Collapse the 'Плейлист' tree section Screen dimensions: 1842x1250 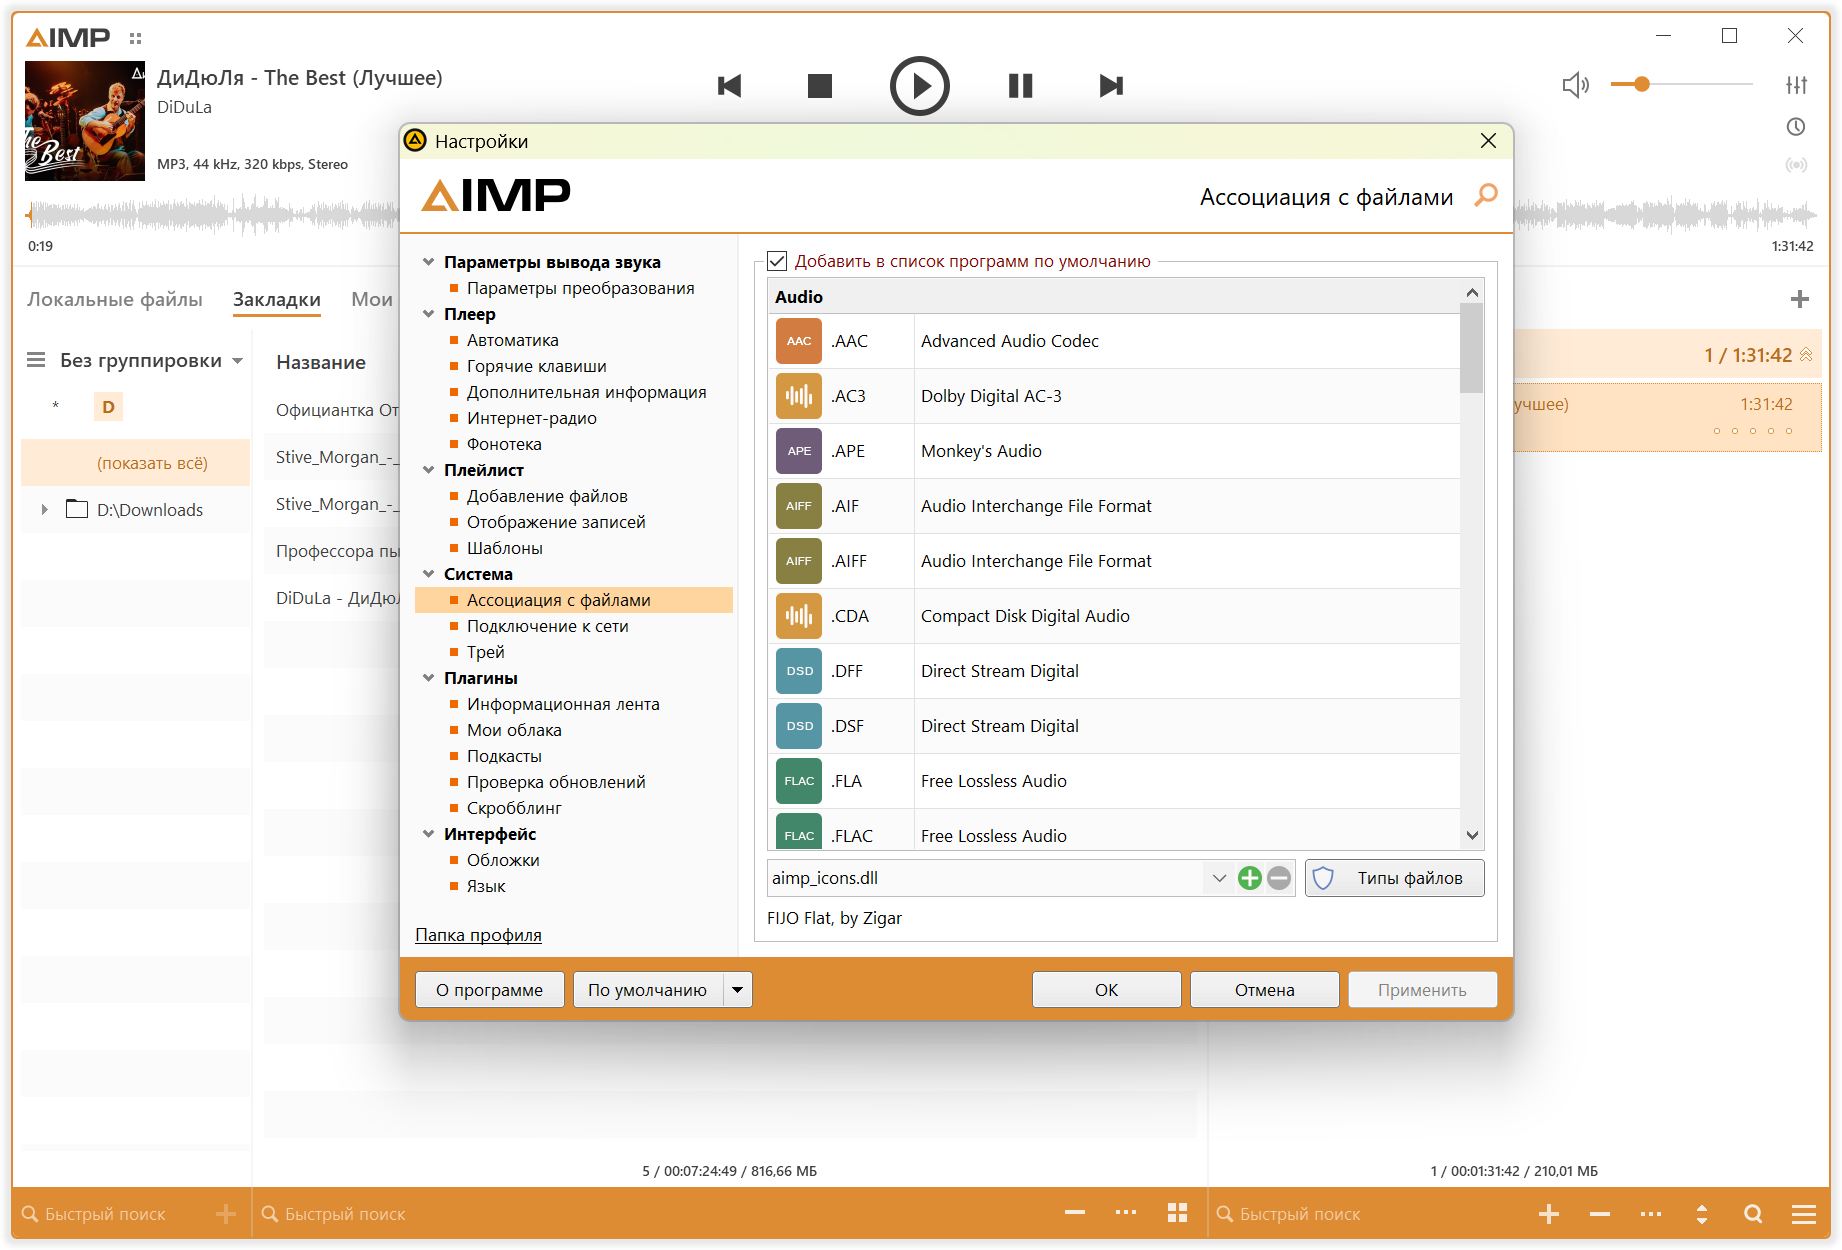[x=428, y=470]
